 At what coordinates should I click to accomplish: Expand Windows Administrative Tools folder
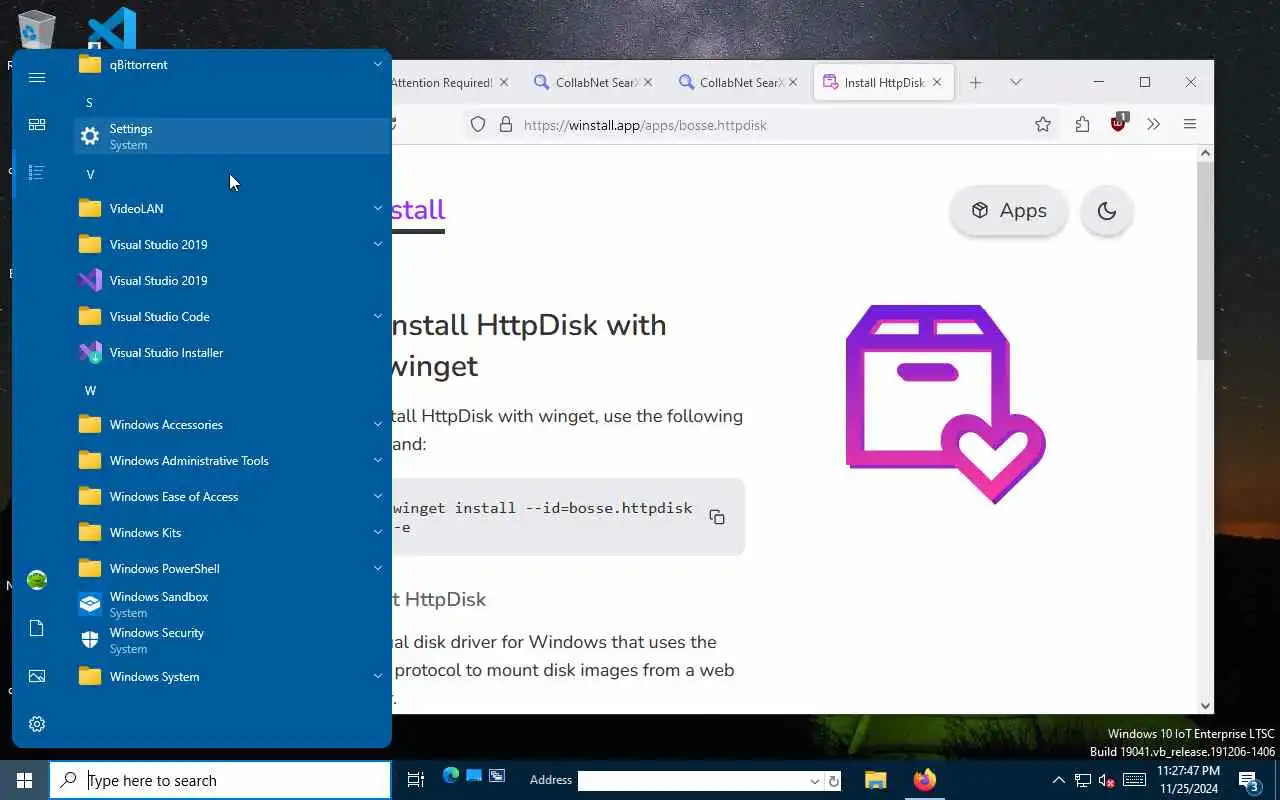(x=231, y=460)
